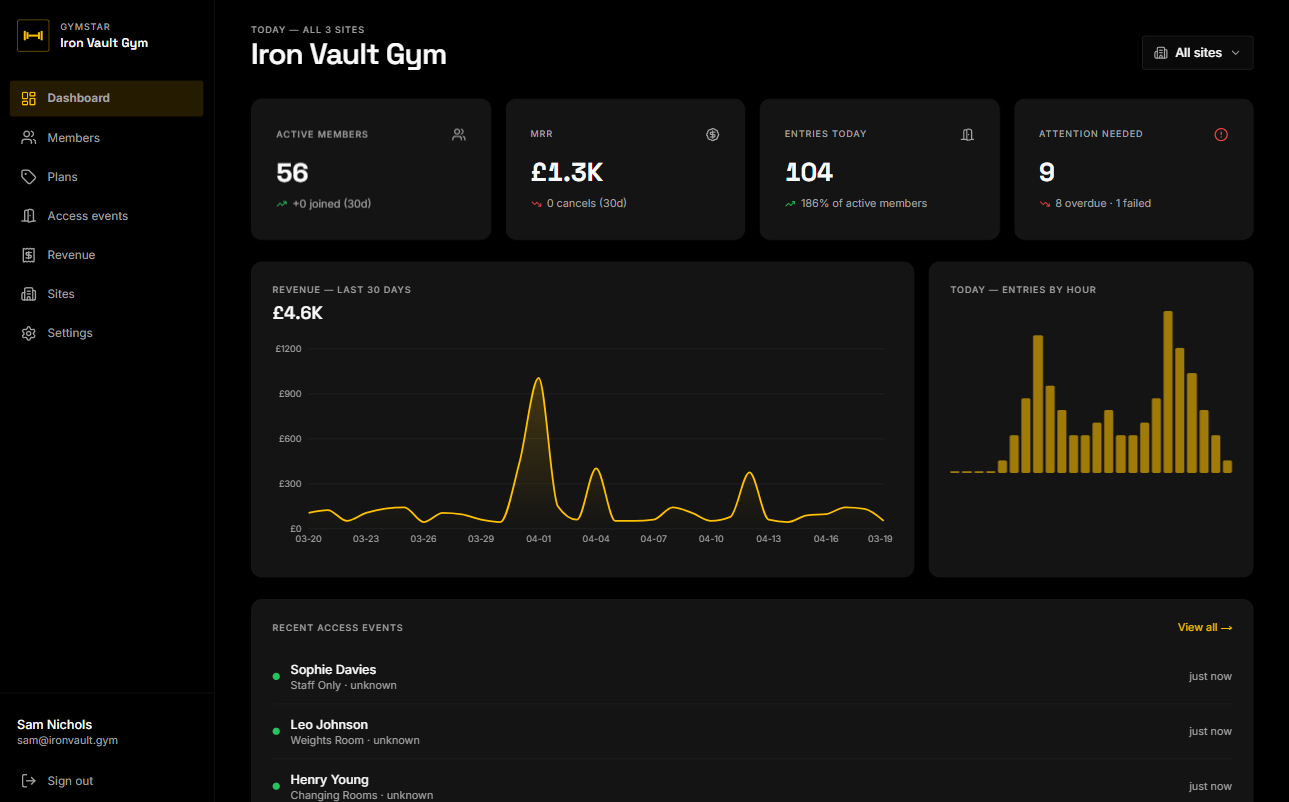The height and width of the screenshot is (802, 1289).
Task: Expand the All sites chevron
Action: click(x=1237, y=52)
